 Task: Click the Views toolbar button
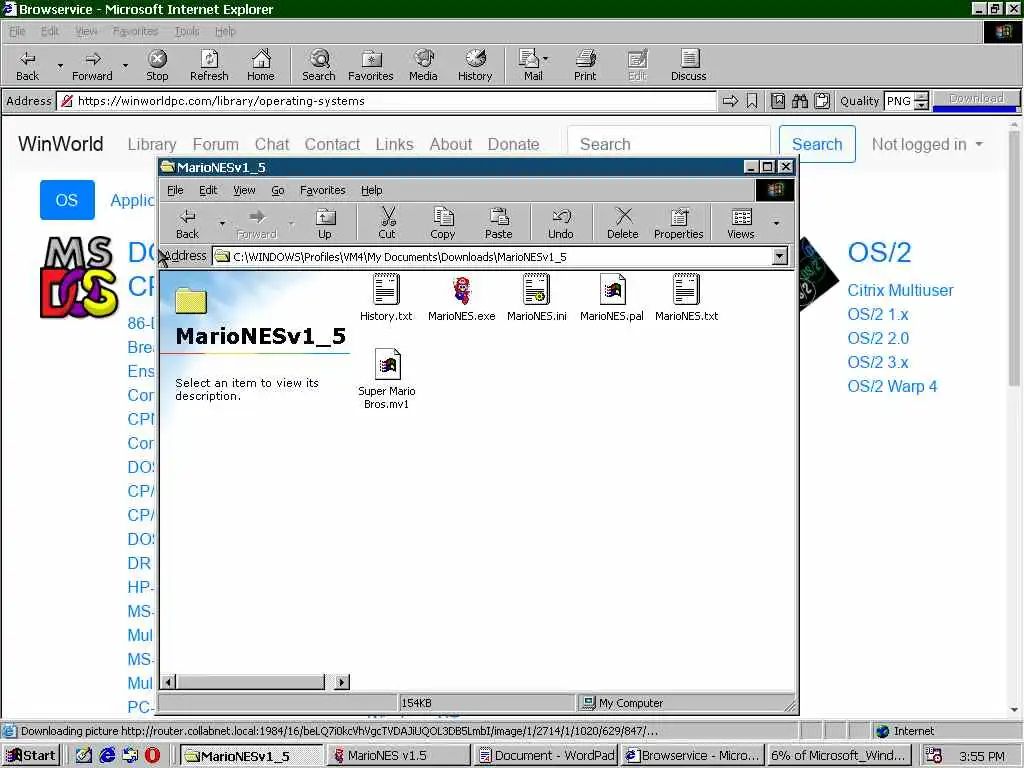[x=741, y=224]
